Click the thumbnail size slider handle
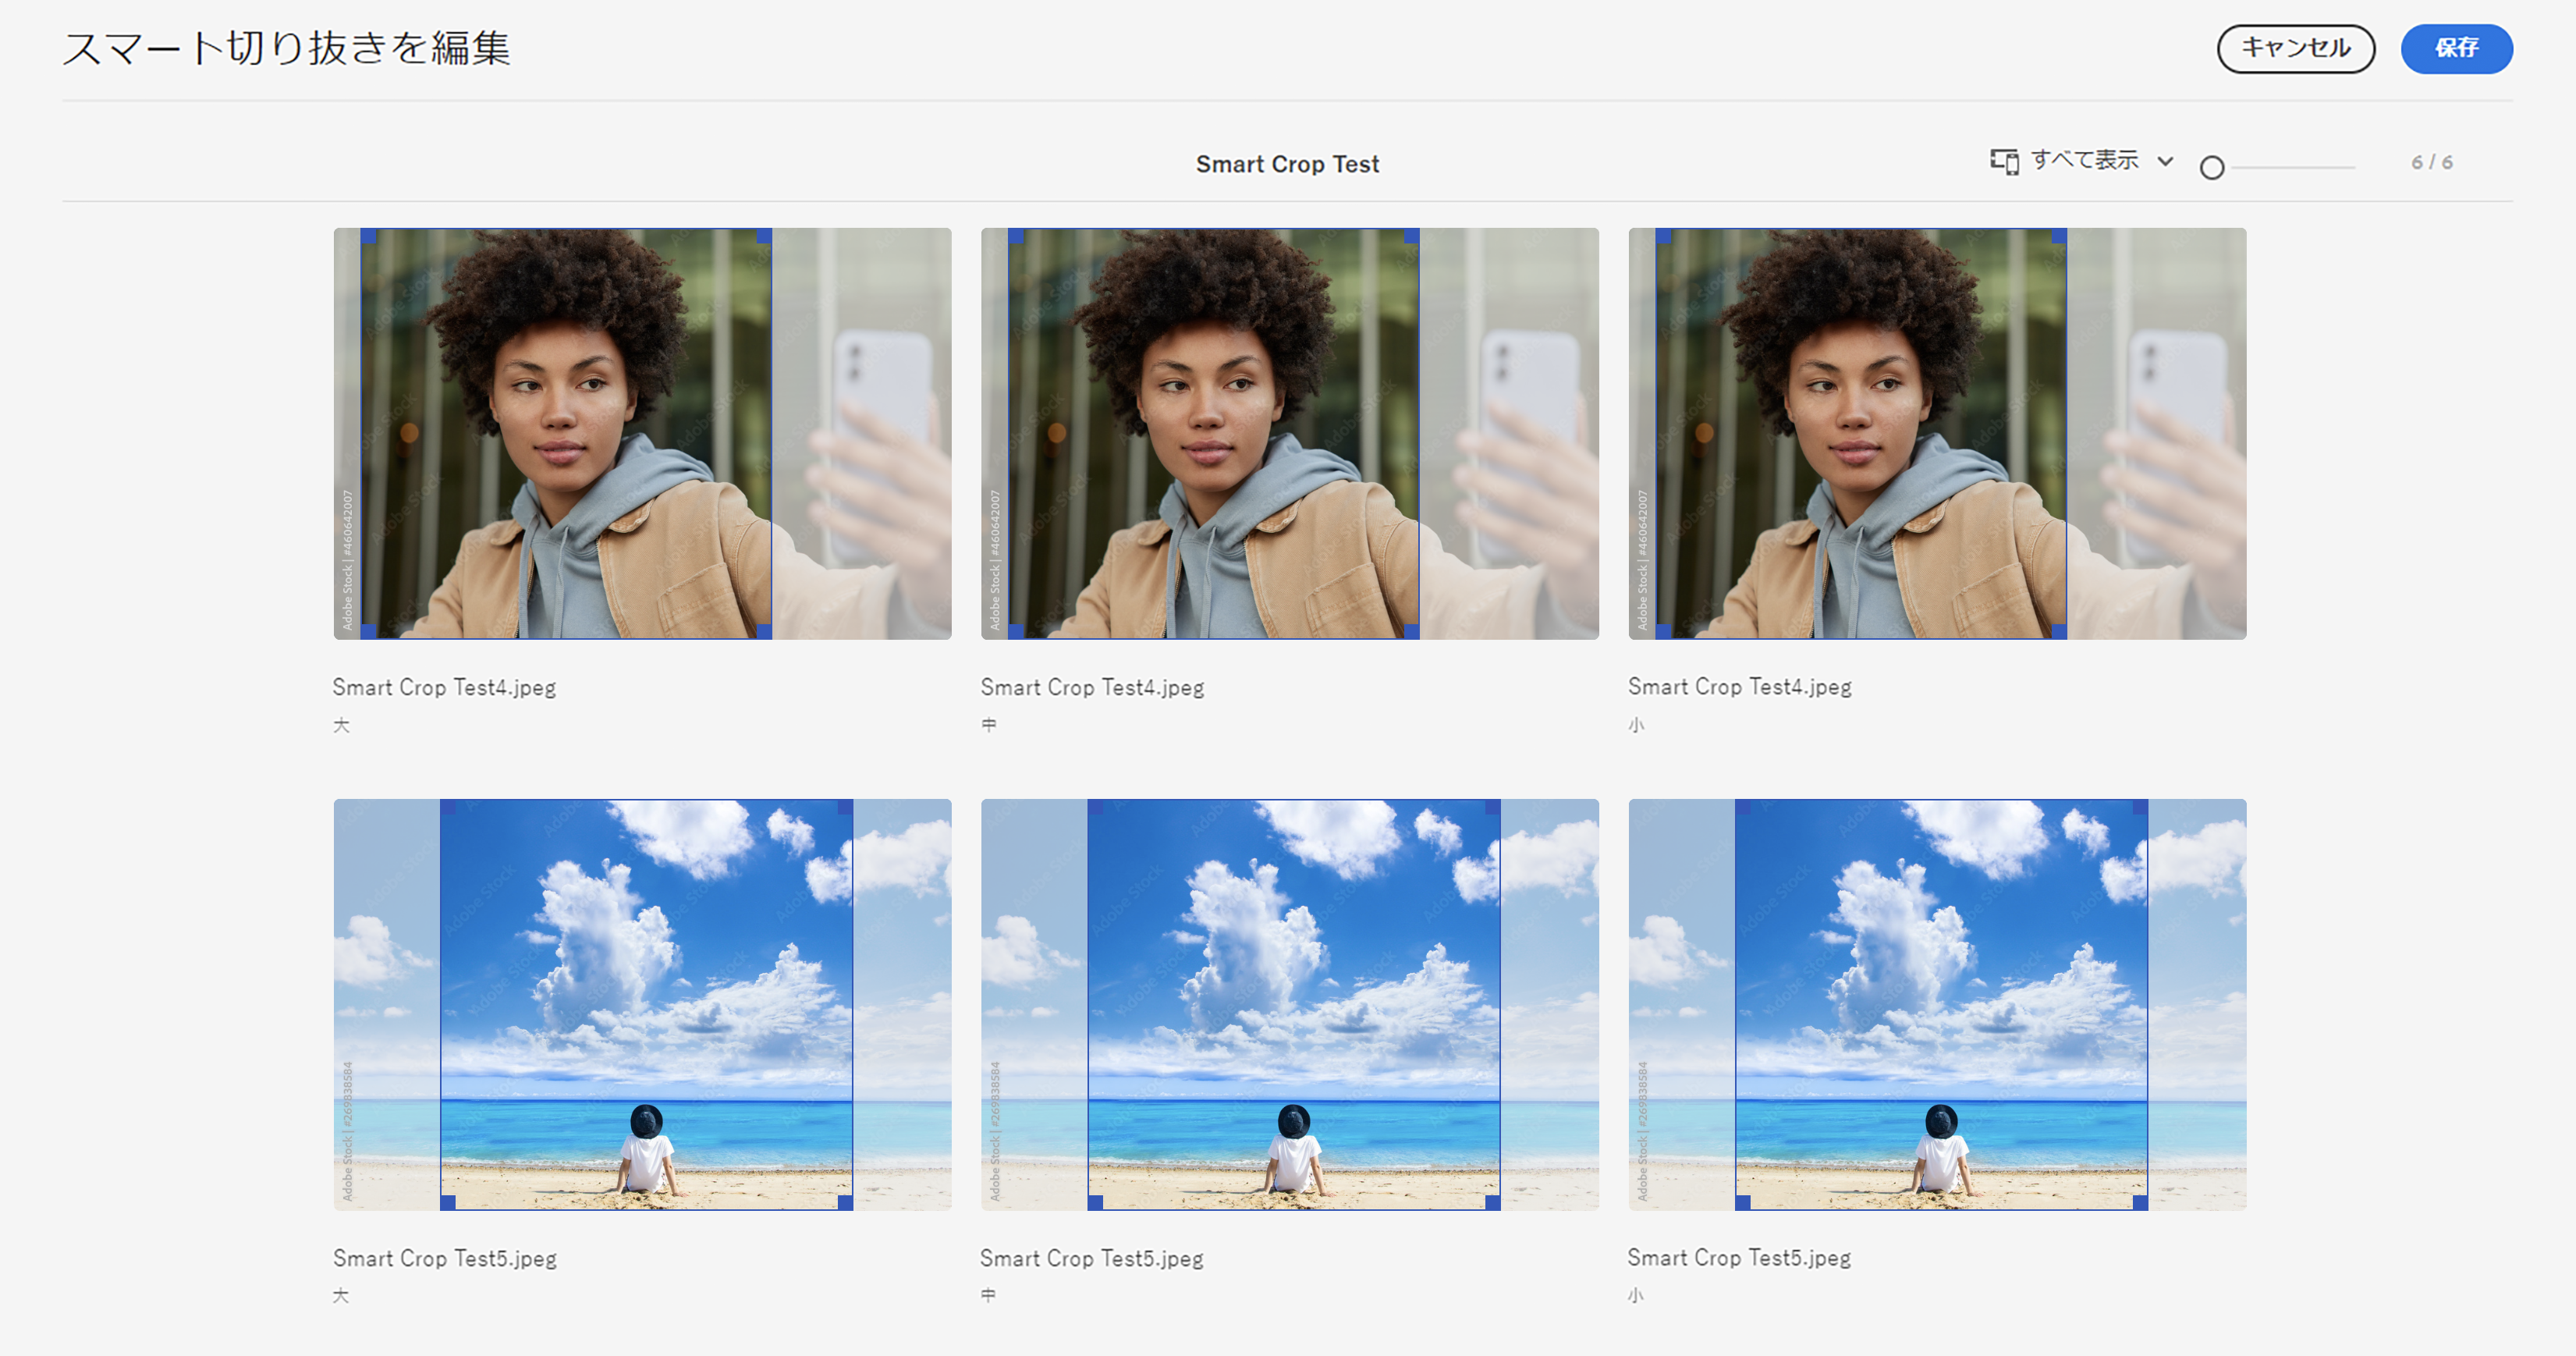The image size is (2576, 1356). click(x=2211, y=168)
